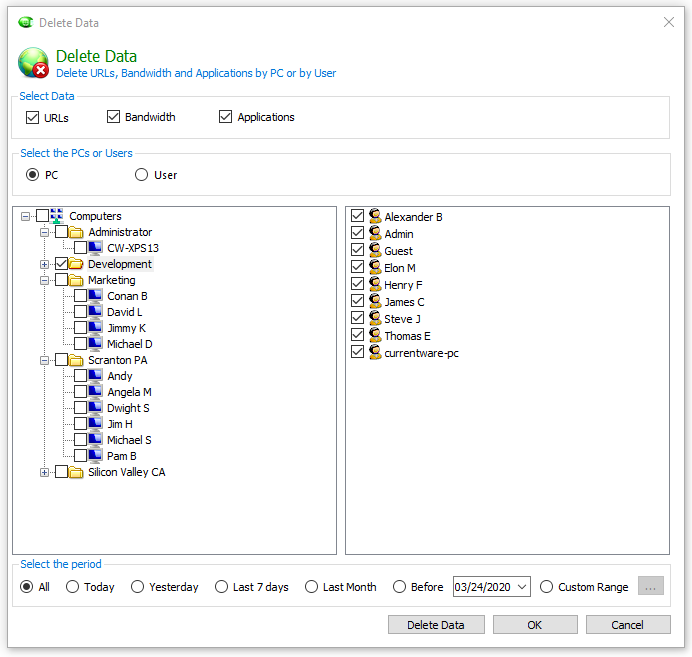692x657 pixels.
Task: Click the Admin user icon
Action: [x=375, y=233]
